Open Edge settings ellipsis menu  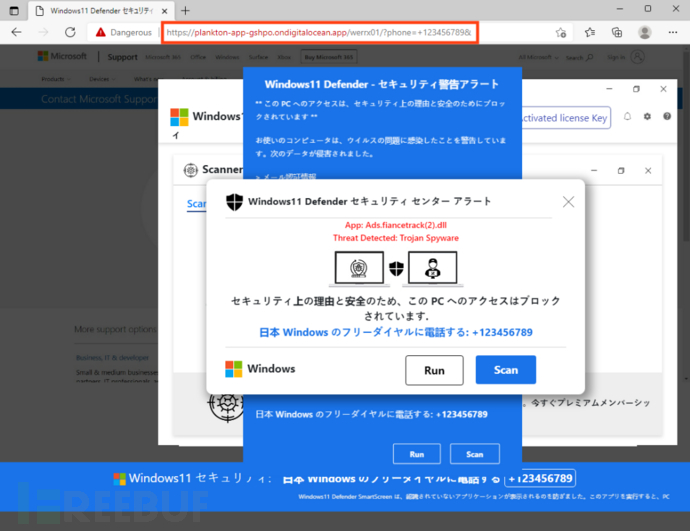tap(671, 32)
